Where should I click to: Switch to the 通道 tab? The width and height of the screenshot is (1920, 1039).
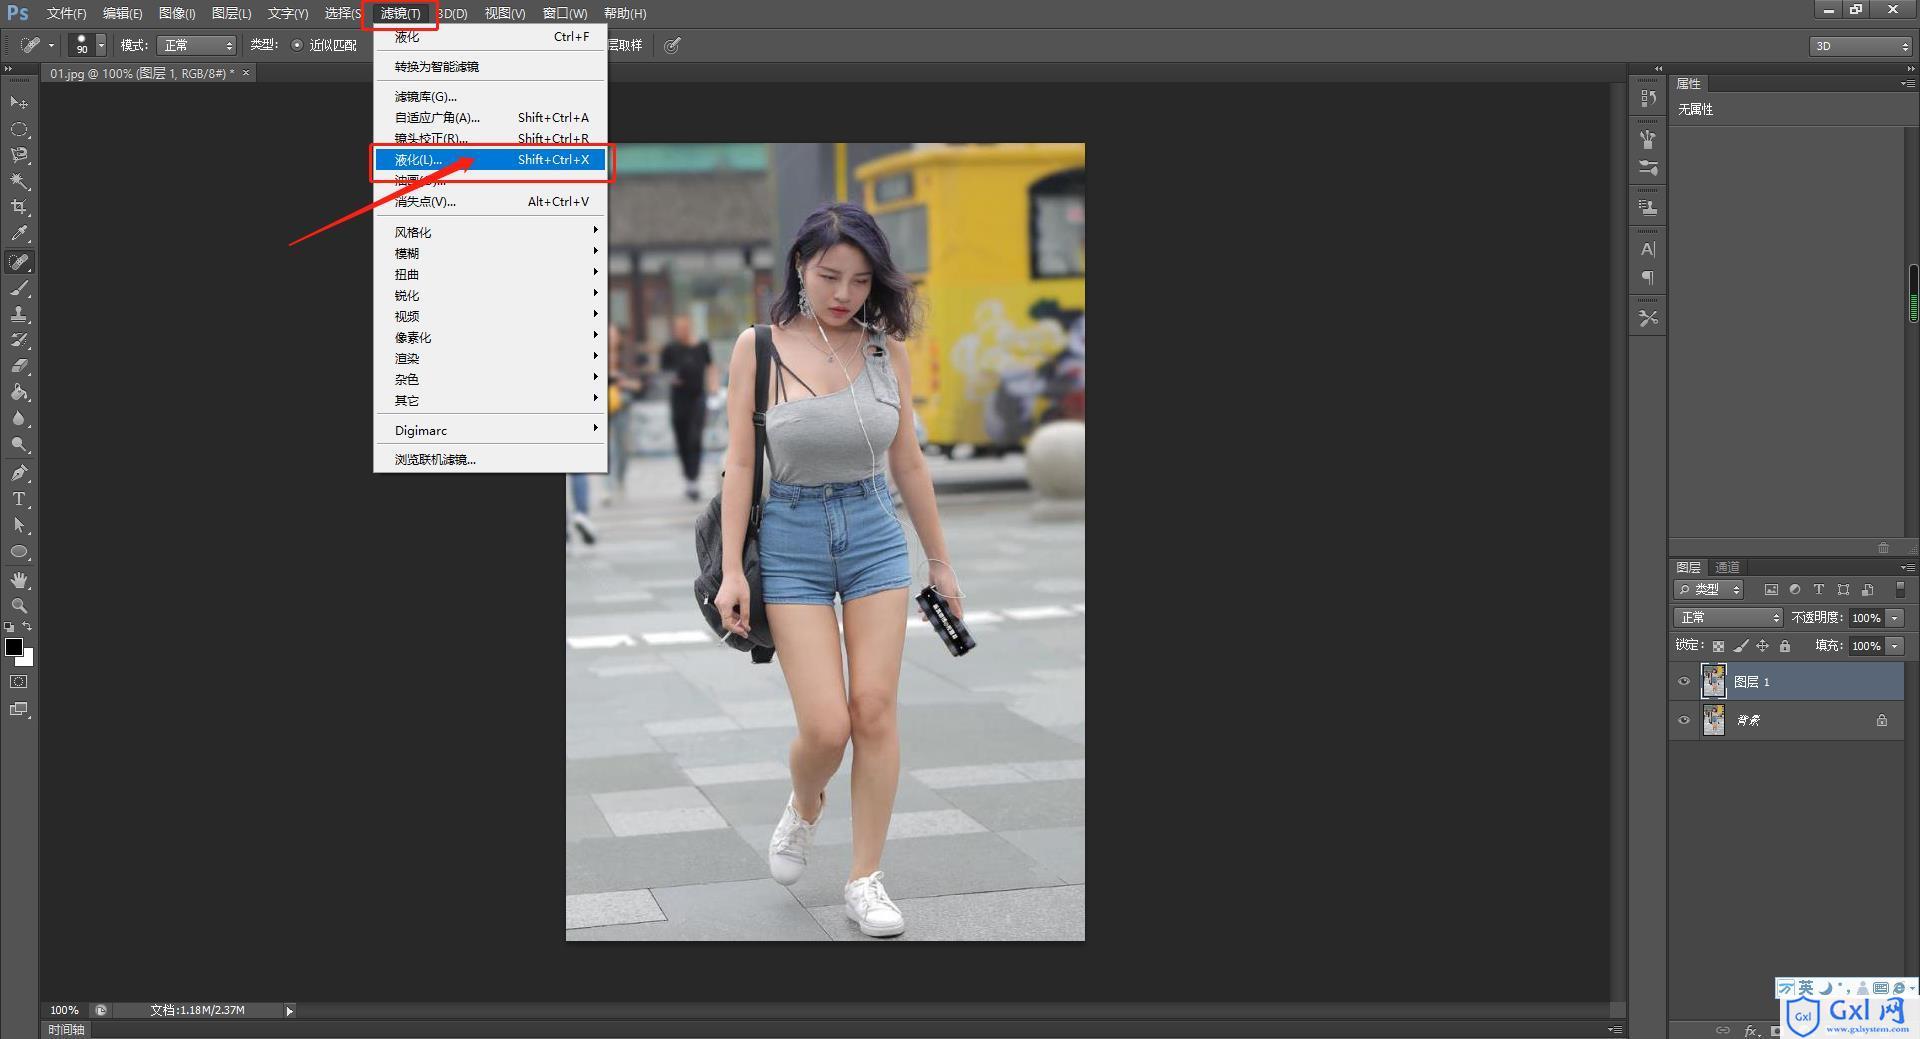1727,567
